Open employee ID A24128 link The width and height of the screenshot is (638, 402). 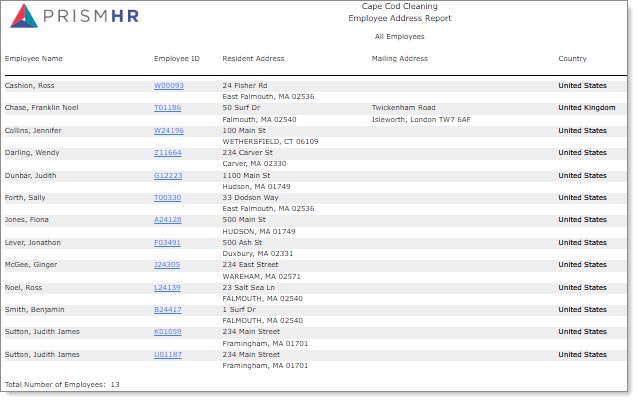(168, 220)
